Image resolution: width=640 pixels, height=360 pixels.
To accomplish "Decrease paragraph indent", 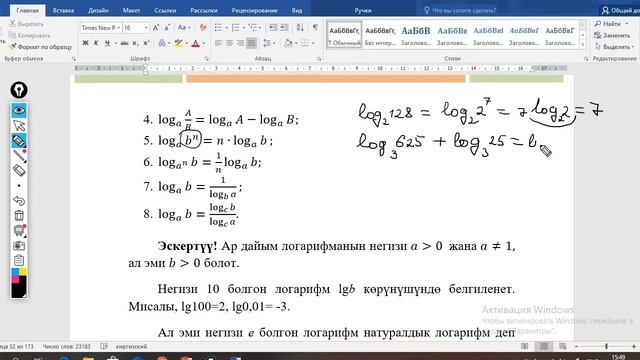I will tap(273, 28).
